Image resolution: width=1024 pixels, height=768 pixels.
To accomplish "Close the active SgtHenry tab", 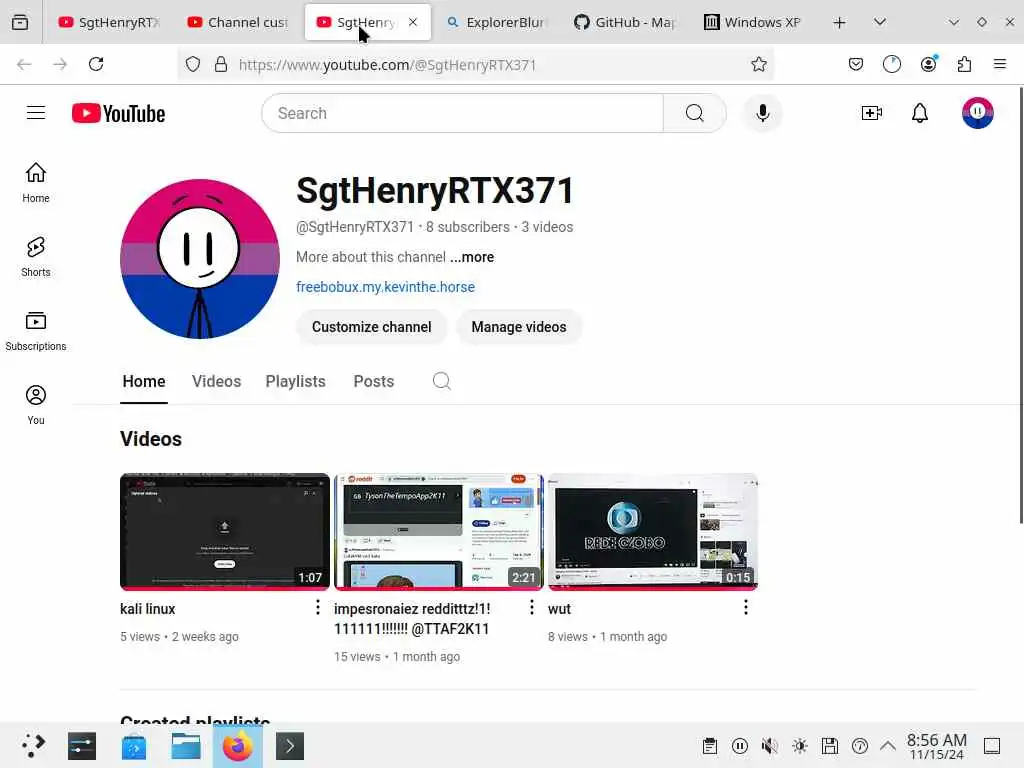I will [413, 22].
